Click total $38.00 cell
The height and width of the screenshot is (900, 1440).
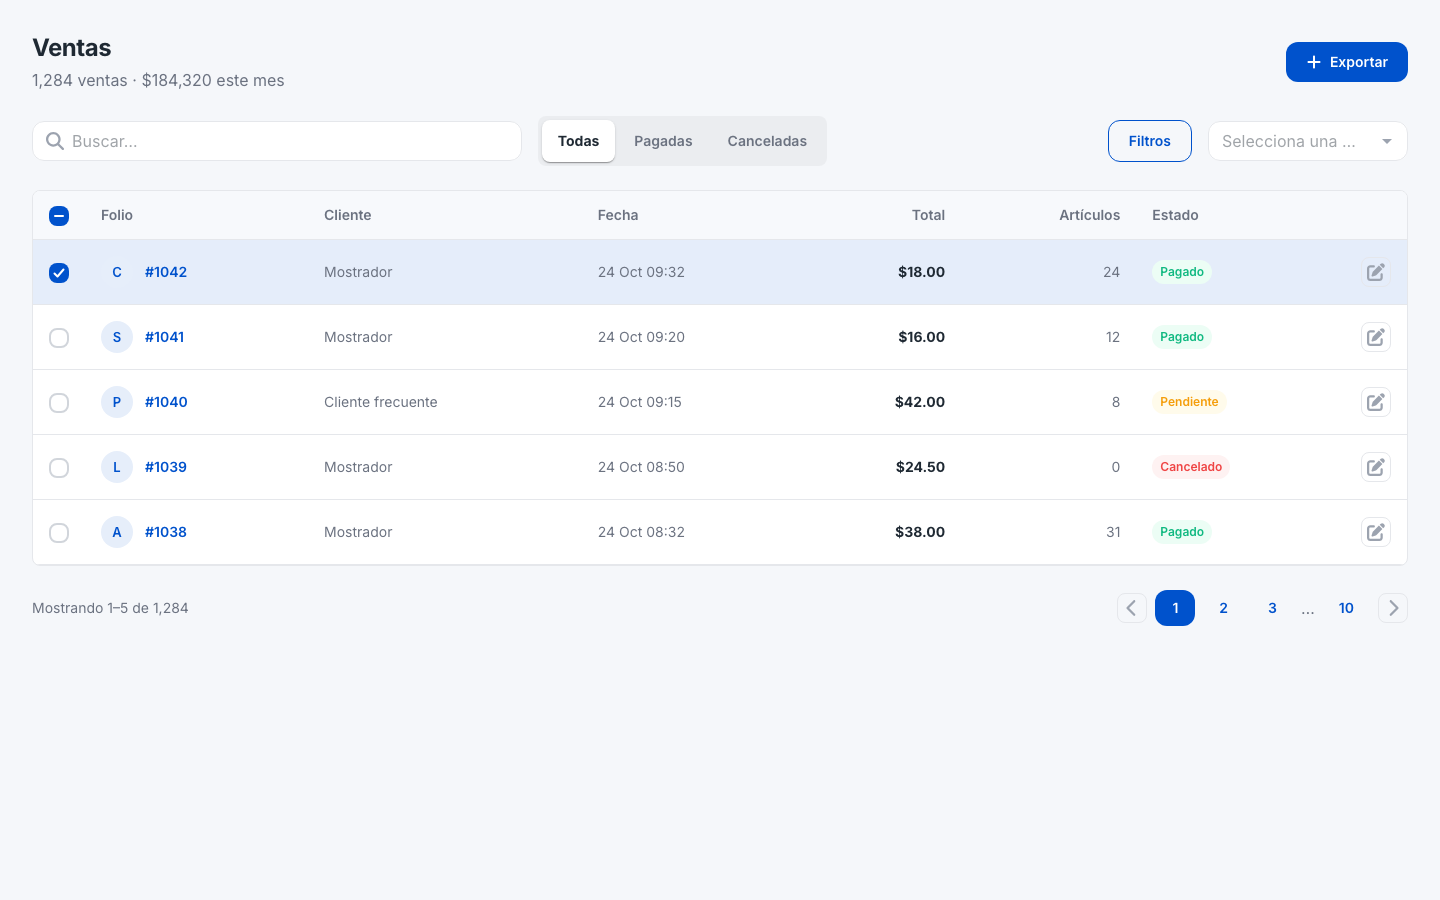(x=920, y=532)
